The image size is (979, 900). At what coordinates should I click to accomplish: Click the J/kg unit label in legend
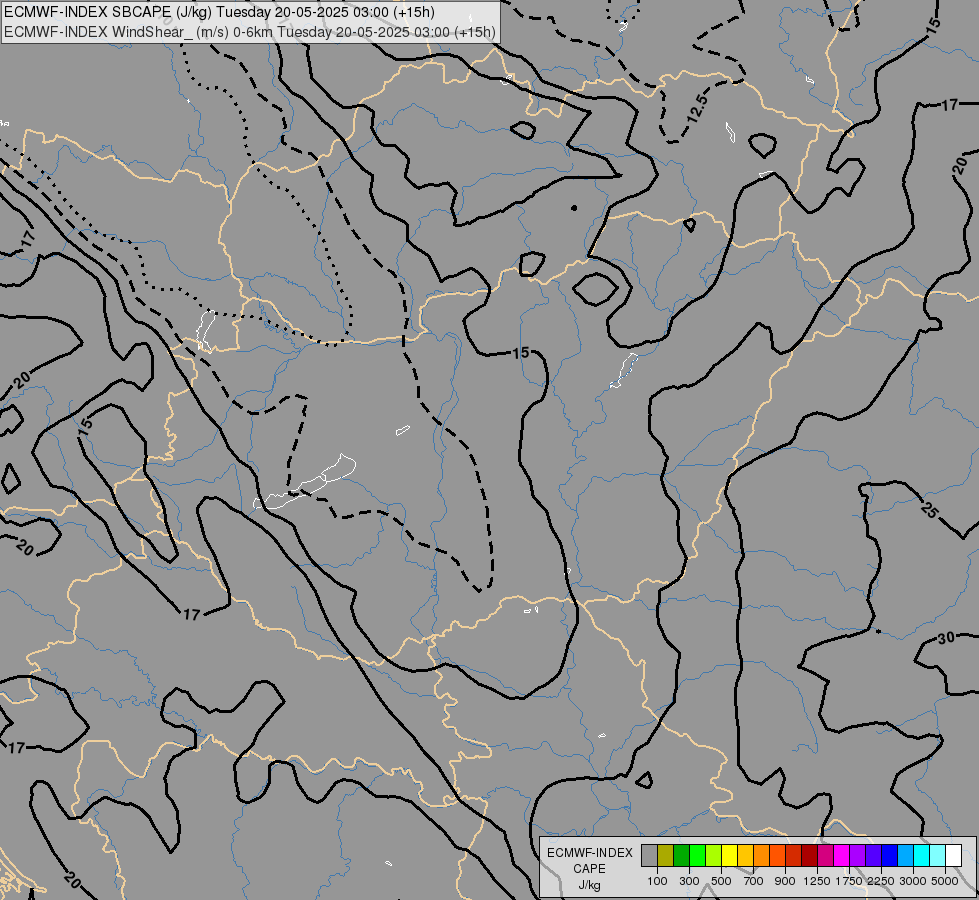coord(589,885)
